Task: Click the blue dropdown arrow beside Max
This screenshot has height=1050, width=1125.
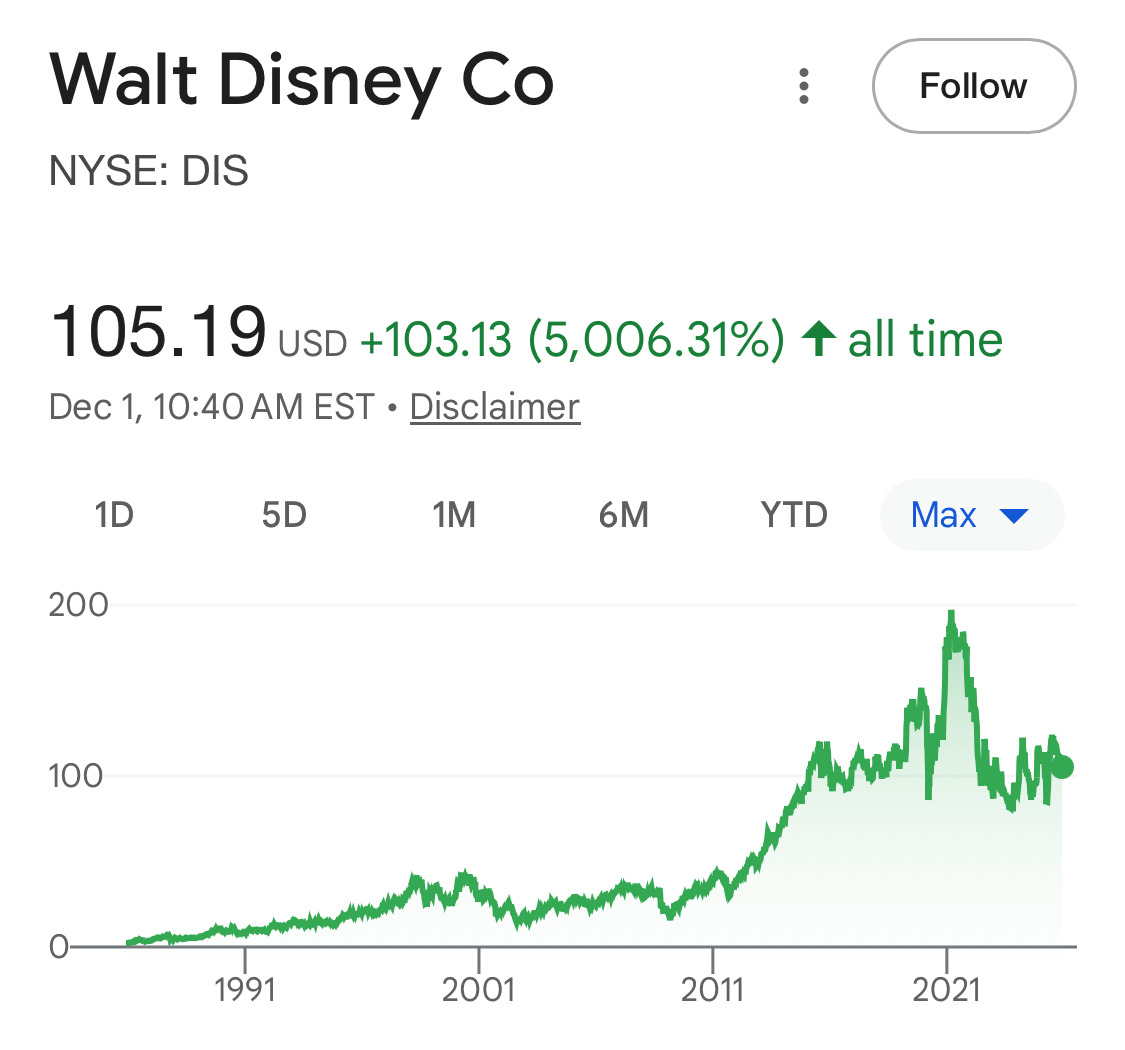Action: point(1014,516)
